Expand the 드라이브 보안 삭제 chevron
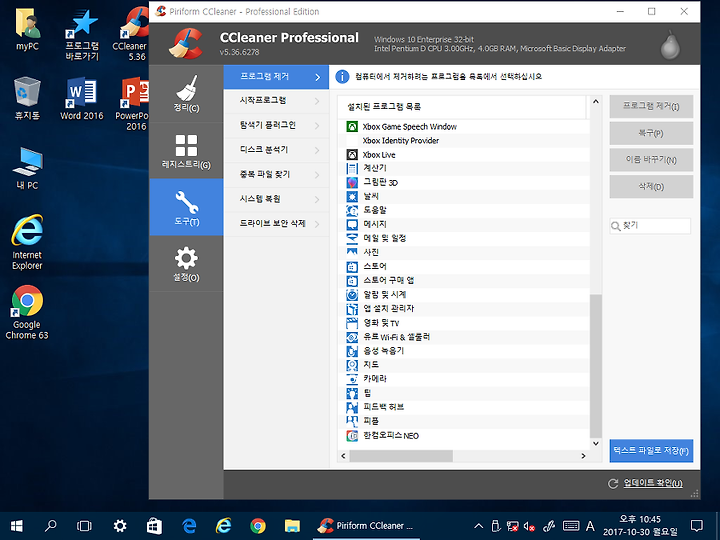 (x=317, y=224)
